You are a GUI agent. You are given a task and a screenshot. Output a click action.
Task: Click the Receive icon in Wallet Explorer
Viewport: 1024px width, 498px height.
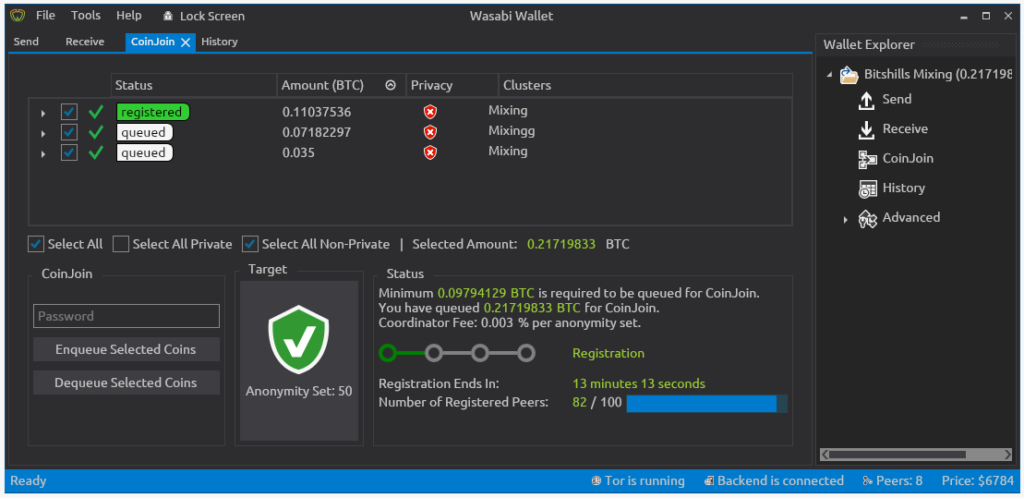[x=867, y=129]
